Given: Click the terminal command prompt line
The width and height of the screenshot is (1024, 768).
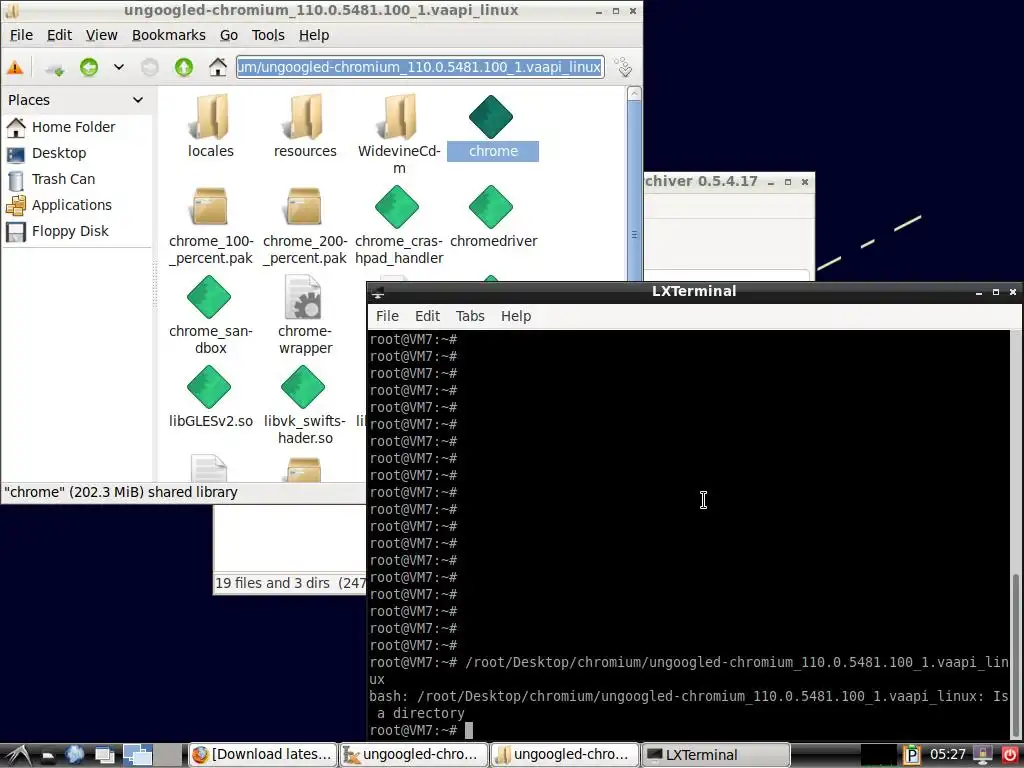Looking at the screenshot, I should (x=689, y=730).
